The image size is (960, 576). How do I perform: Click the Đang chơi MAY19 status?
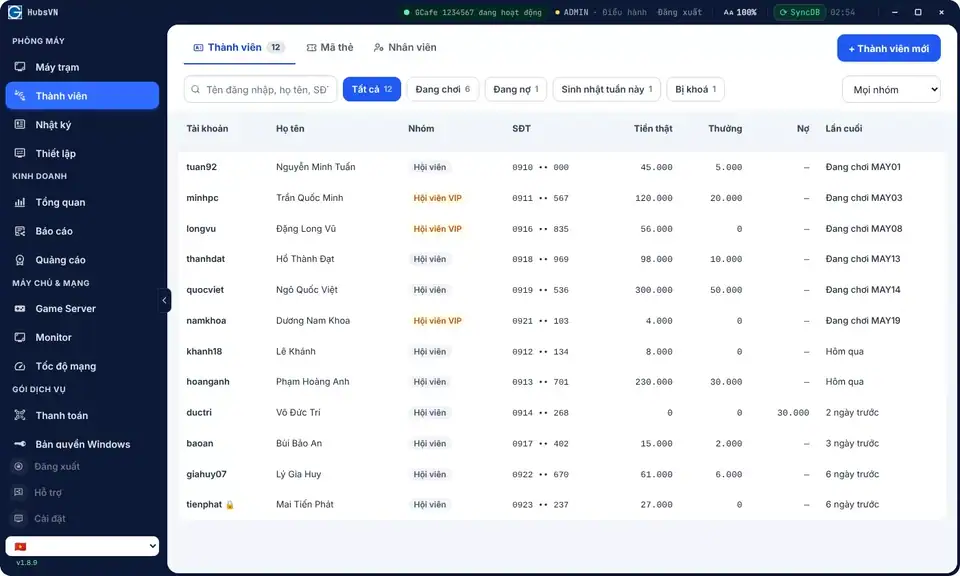coord(863,321)
